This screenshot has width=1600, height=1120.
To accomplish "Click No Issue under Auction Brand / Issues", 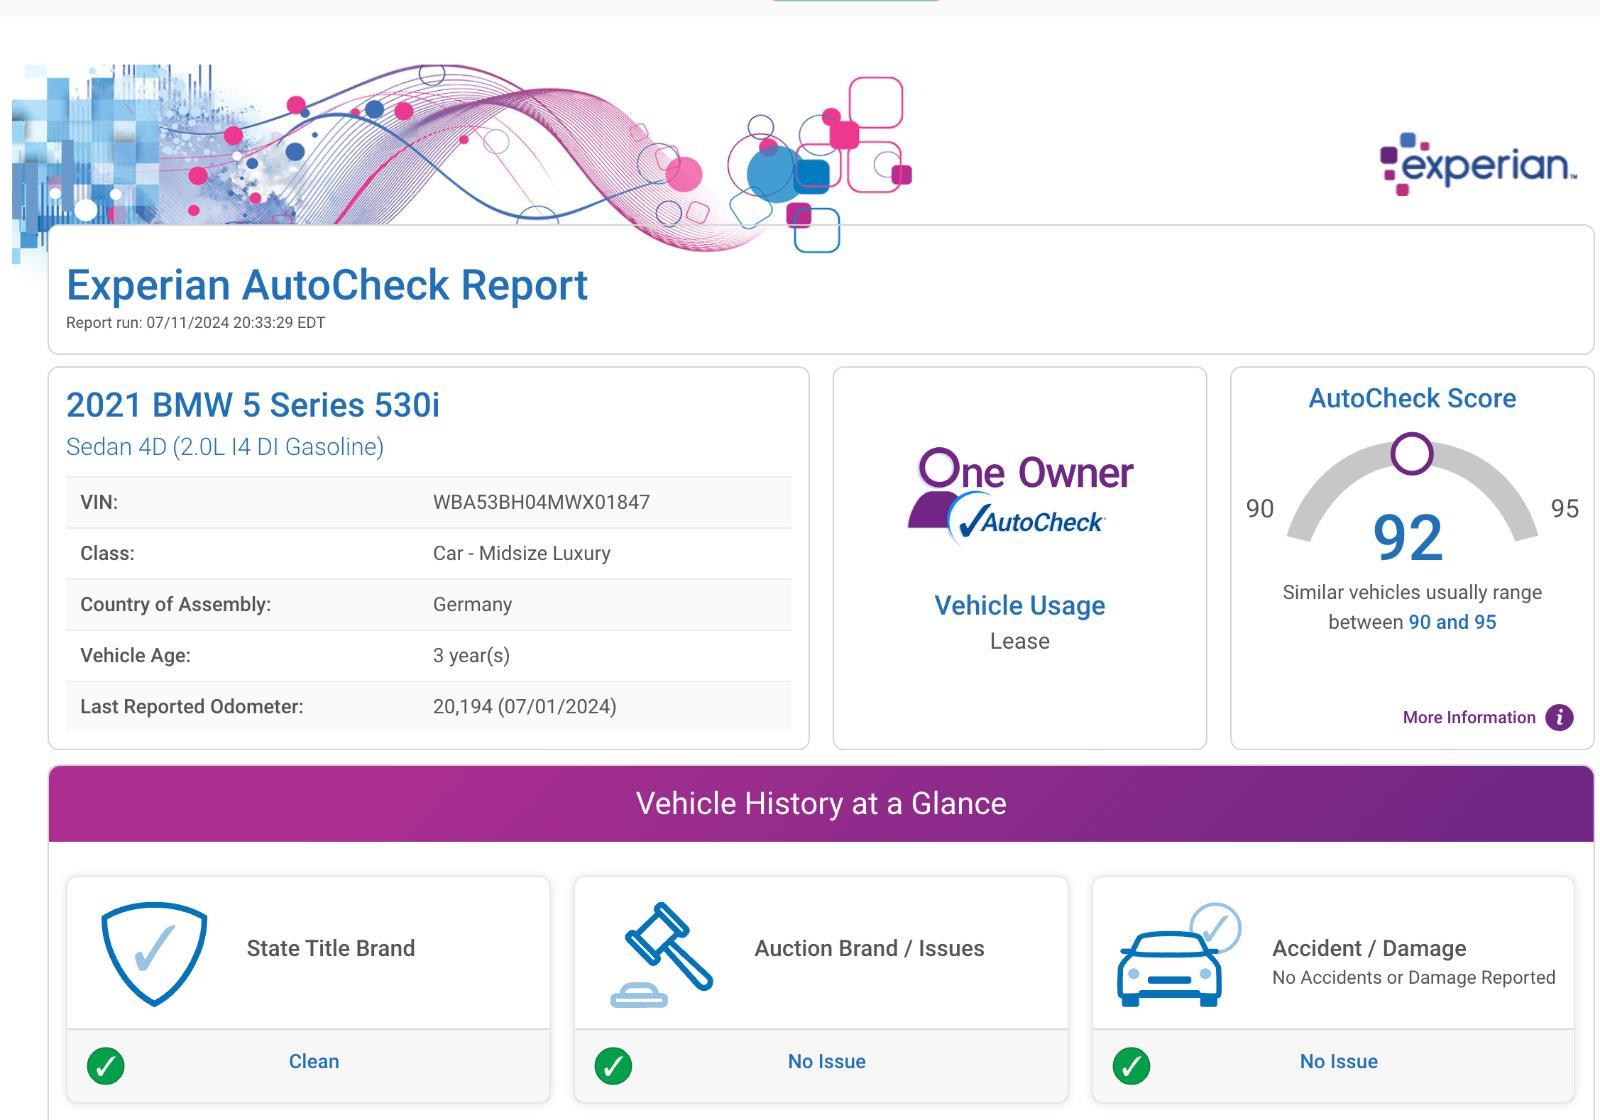I will click(x=827, y=1061).
